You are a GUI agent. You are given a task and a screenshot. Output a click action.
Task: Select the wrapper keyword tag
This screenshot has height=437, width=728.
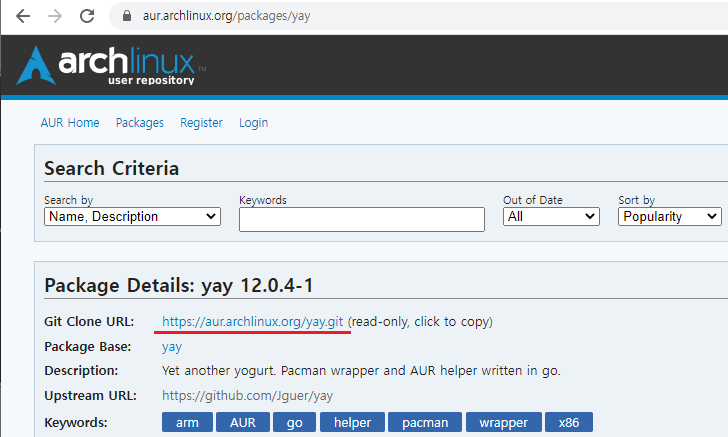coord(504,422)
